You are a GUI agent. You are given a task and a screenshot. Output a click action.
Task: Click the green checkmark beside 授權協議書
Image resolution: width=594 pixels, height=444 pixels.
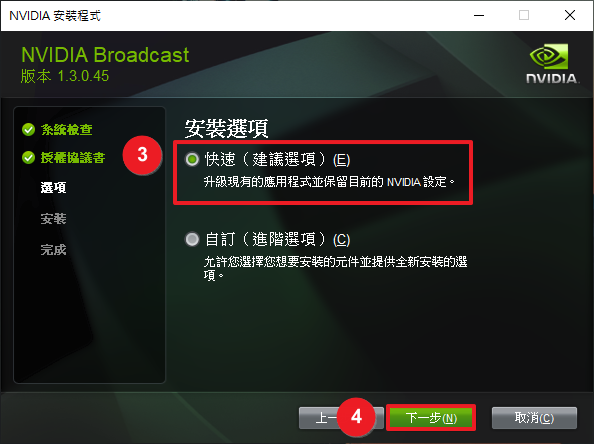[x=28, y=157]
